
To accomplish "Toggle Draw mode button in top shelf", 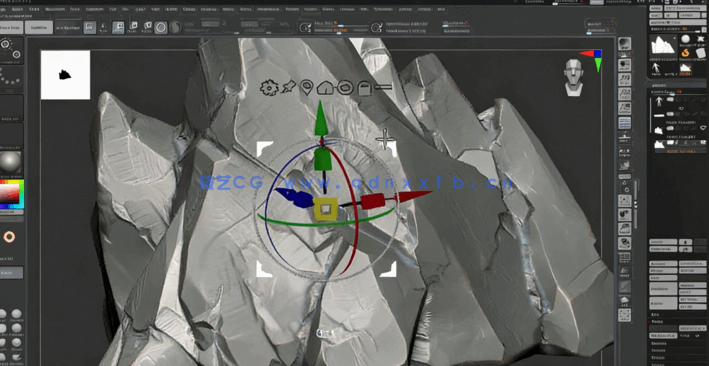I will [x=104, y=28].
